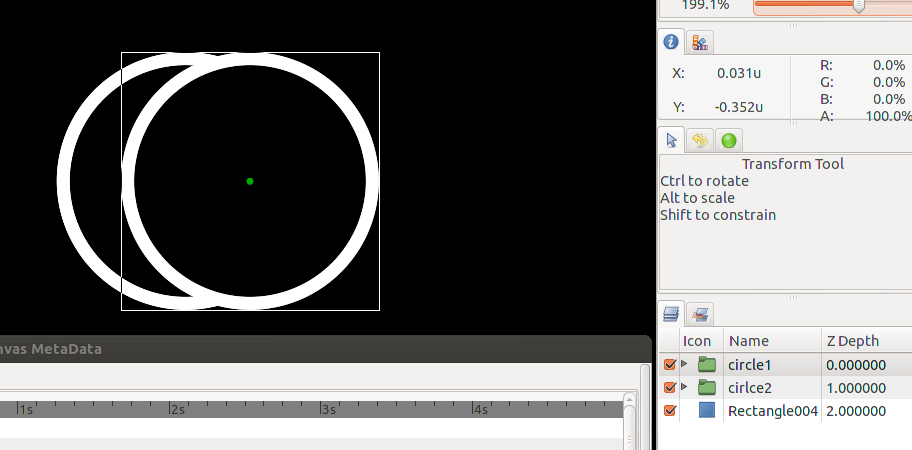Click the alpha channel value 100.0%

tap(888, 116)
